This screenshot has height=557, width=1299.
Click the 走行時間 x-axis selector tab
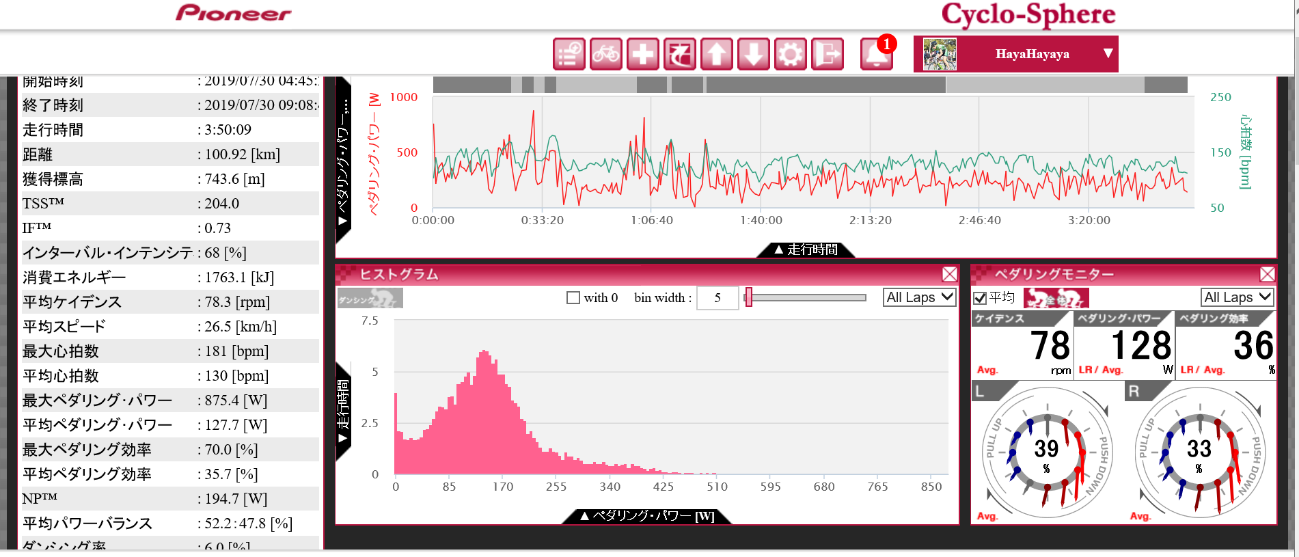point(805,250)
